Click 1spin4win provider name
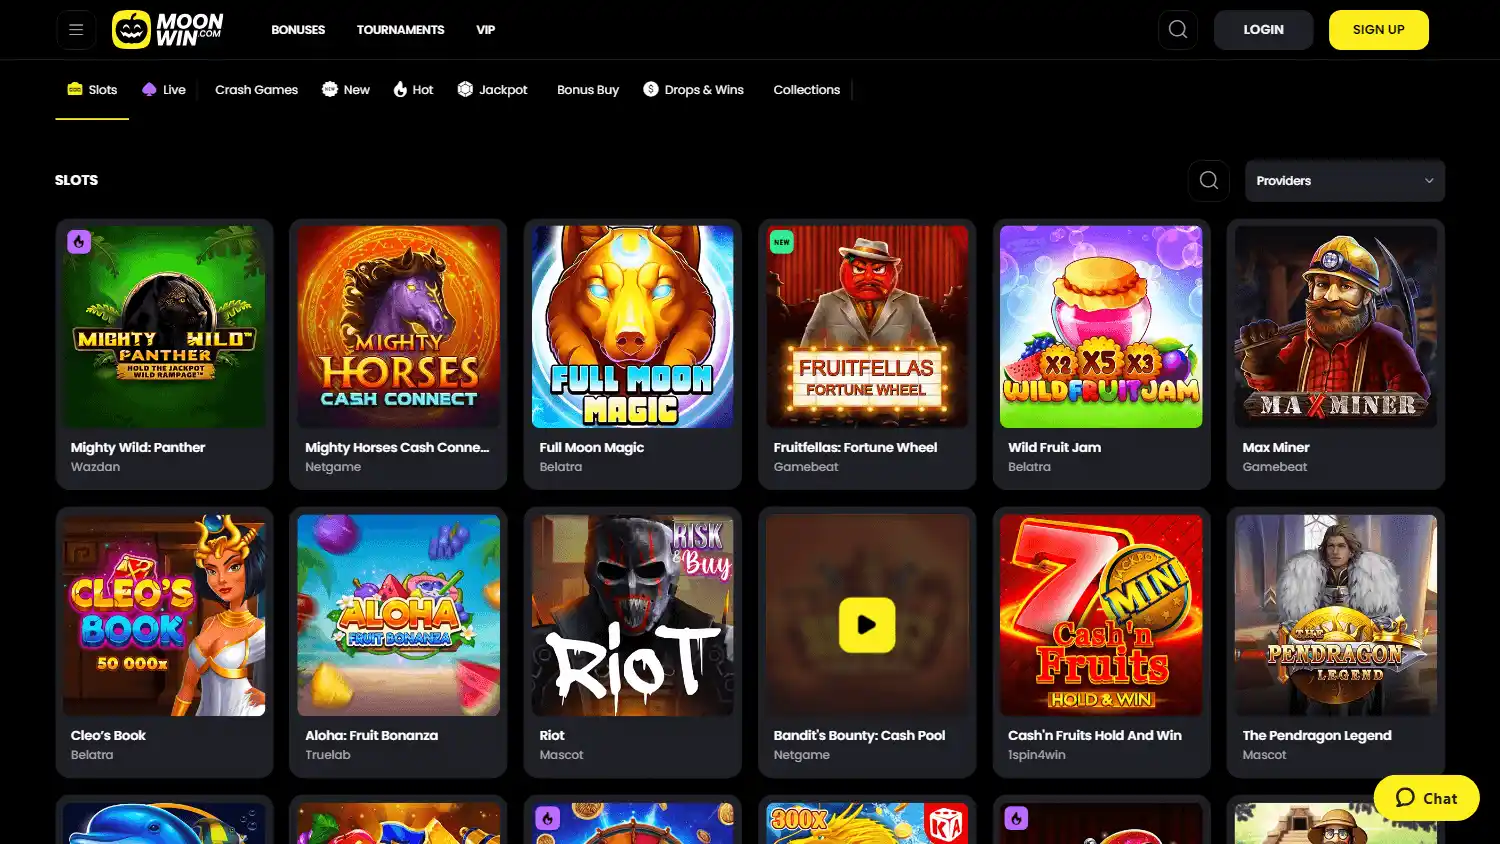Viewport: 1500px width, 844px height. (1036, 755)
